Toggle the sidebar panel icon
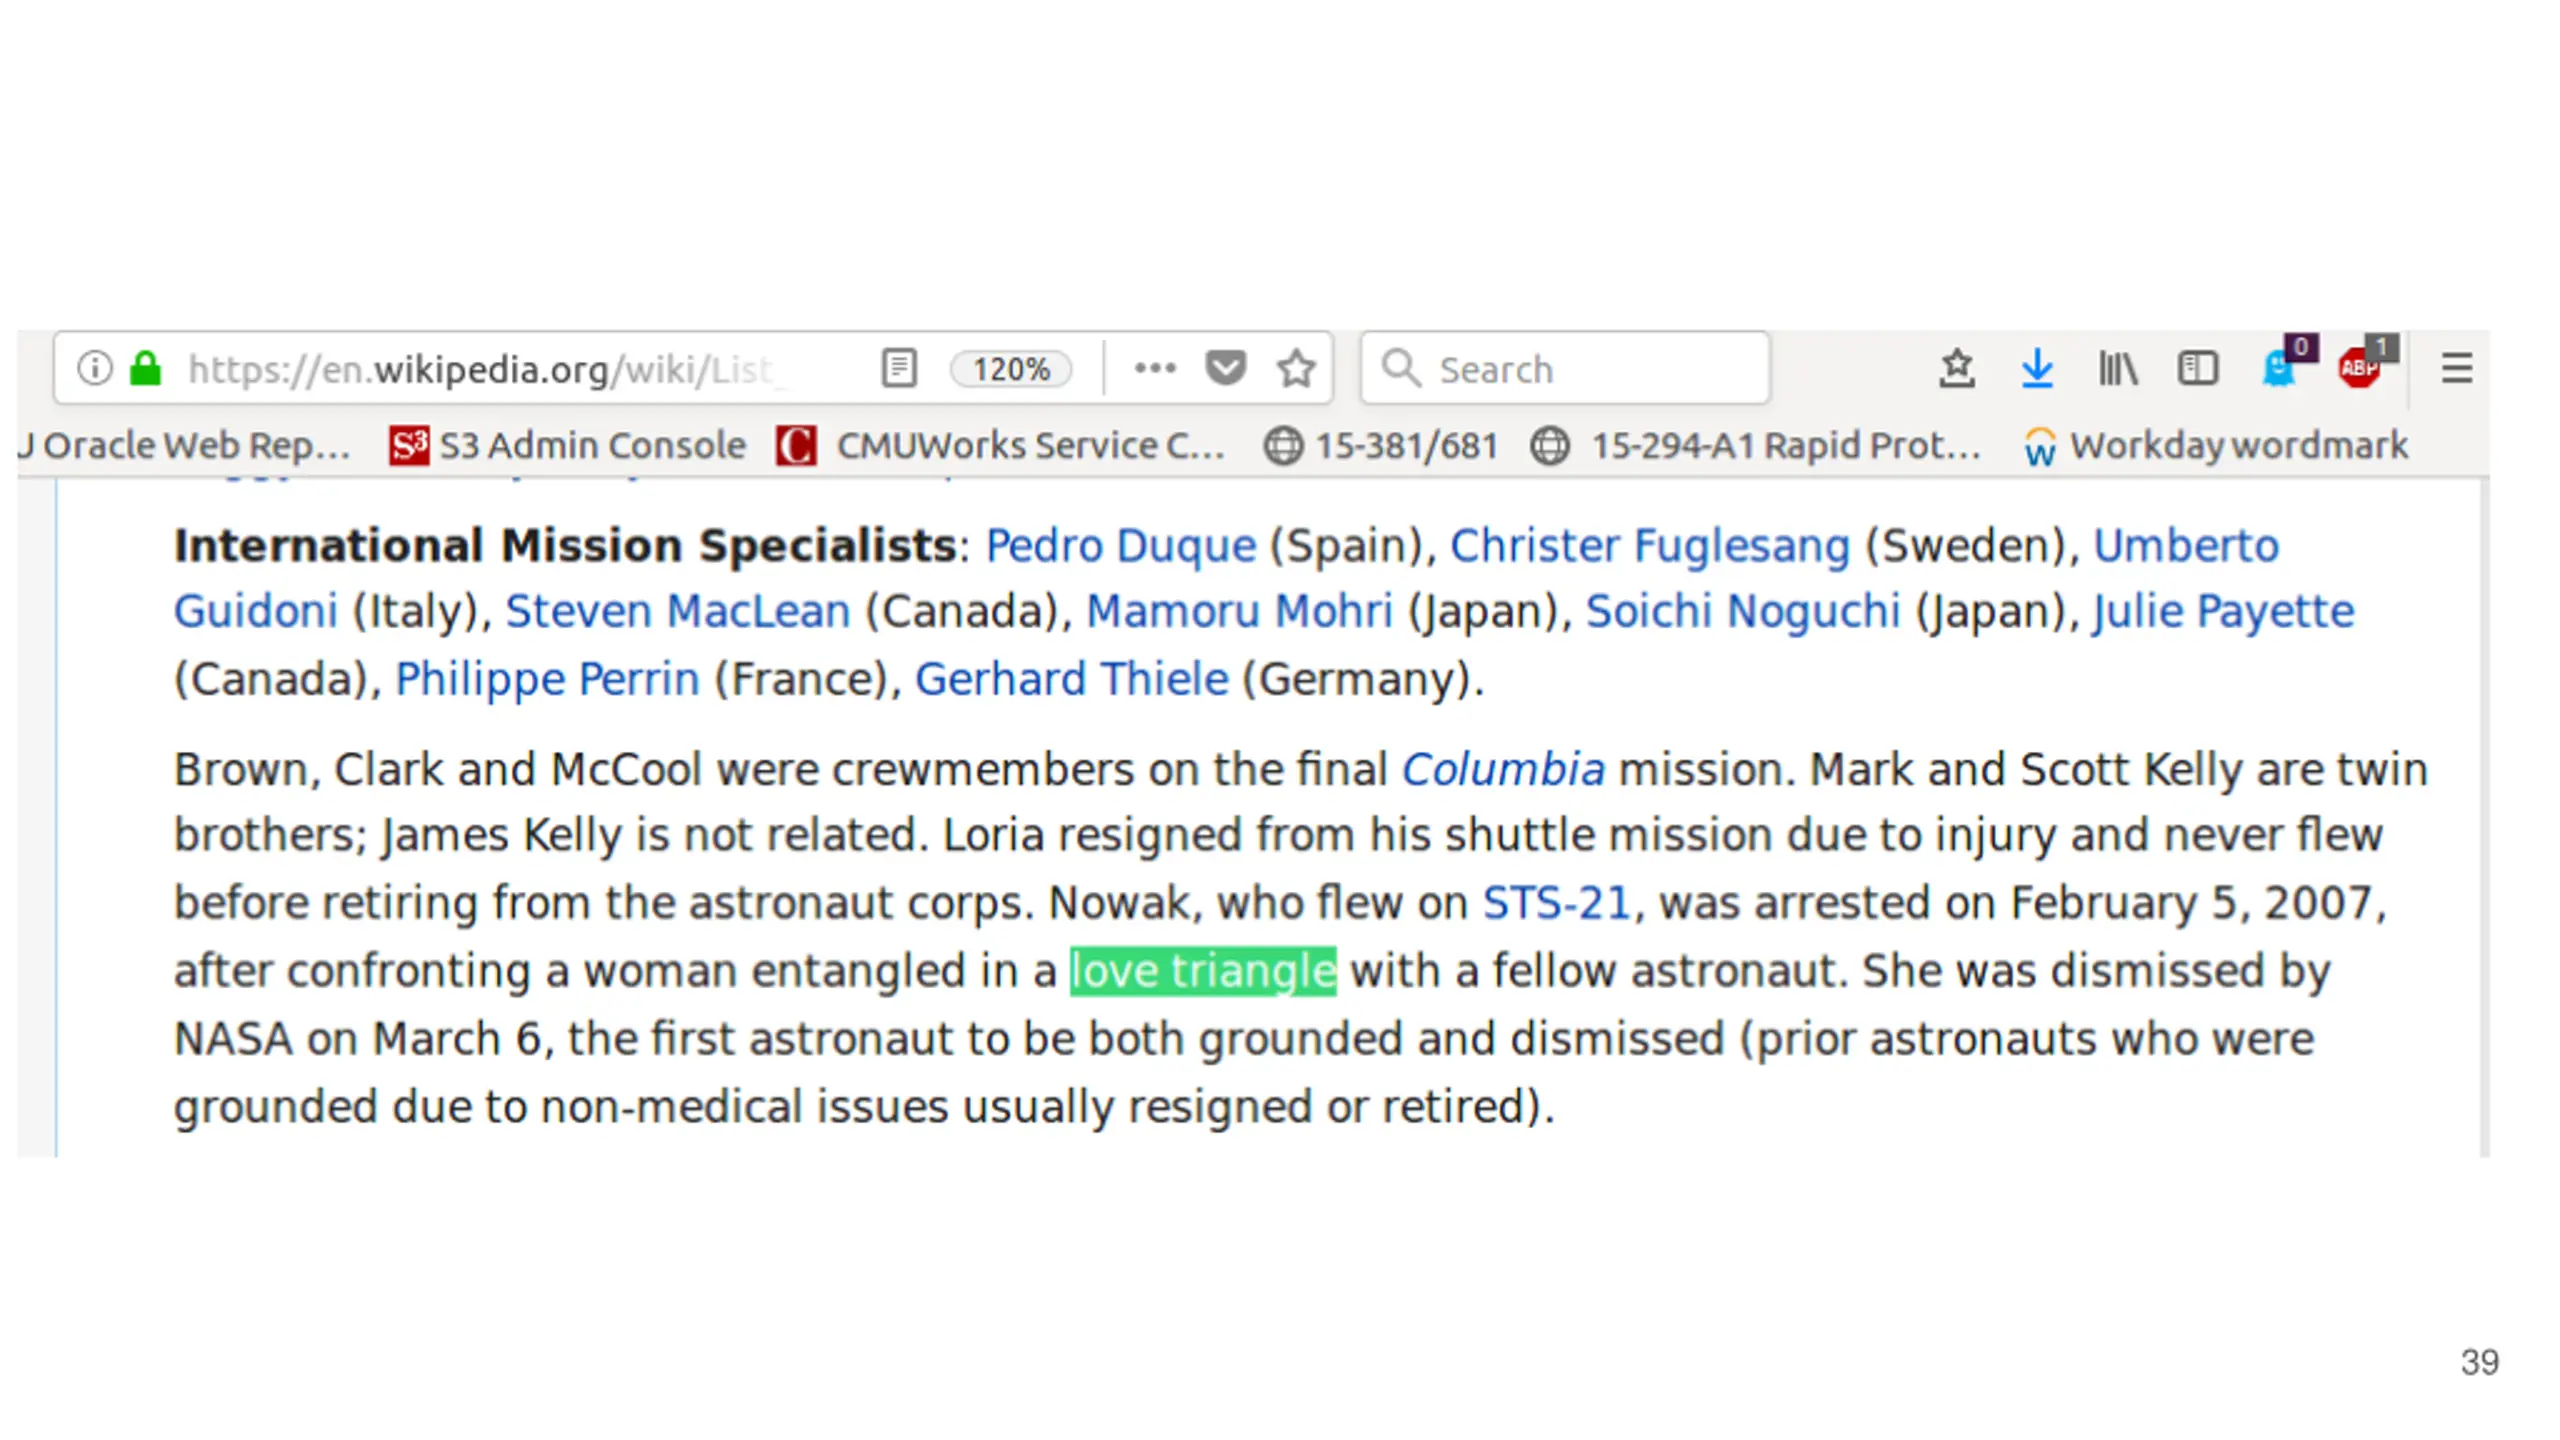This screenshot has height=1440, width=2560. pos(2197,368)
